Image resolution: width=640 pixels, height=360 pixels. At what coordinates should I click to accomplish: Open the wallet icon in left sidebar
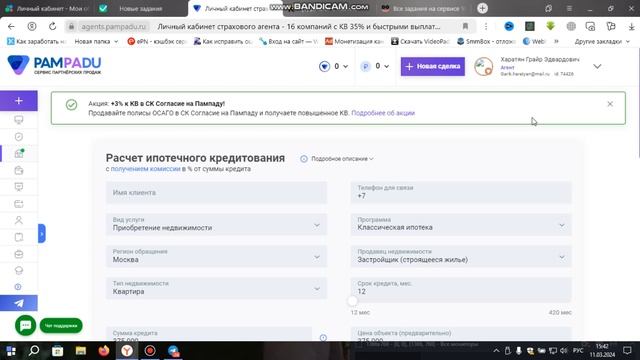click(x=19, y=204)
